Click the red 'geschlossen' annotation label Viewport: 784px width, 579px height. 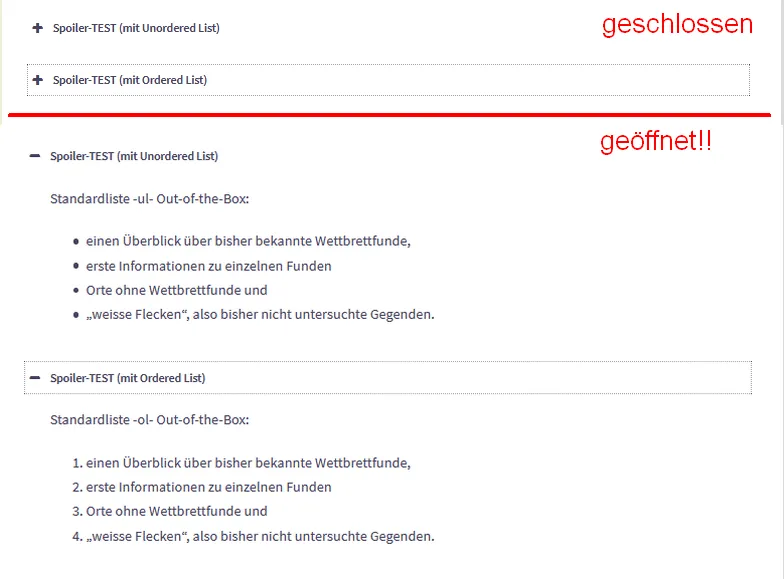(x=678, y=25)
